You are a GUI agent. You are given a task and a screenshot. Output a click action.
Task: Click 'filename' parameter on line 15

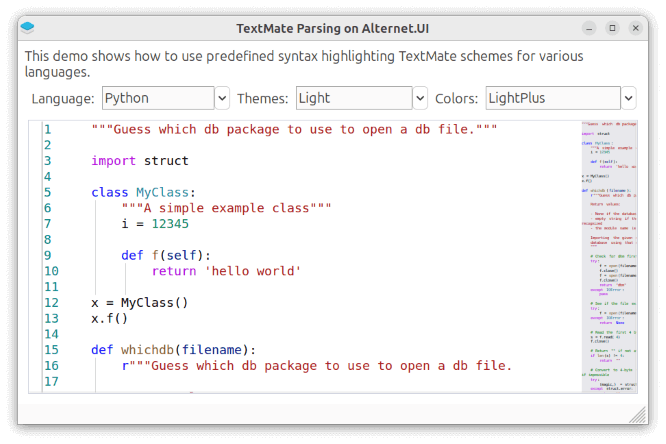click(x=212, y=350)
